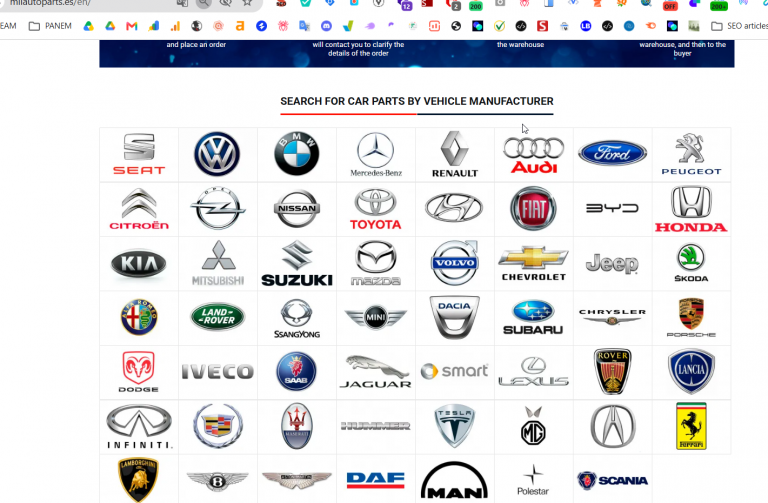Open the SEAT car parts page
Viewport: 768px width, 503px height.
[139, 154]
